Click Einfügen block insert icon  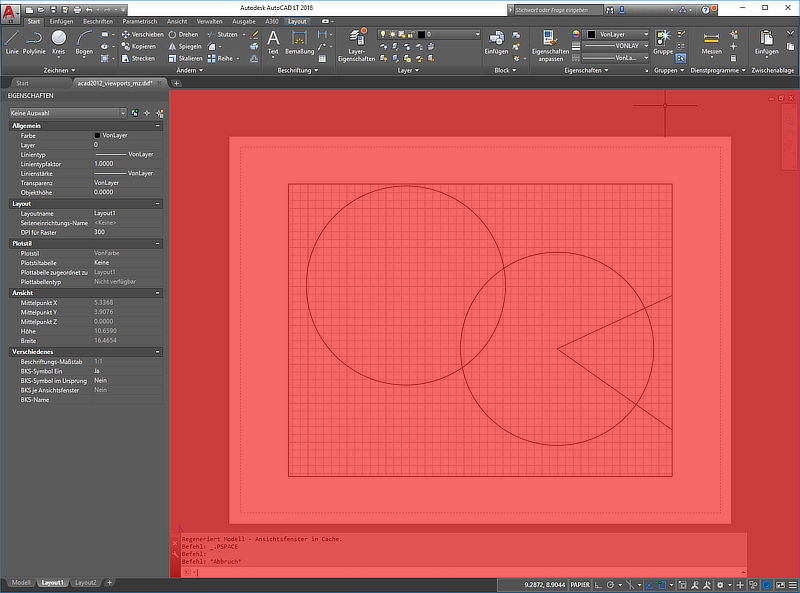coord(496,42)
